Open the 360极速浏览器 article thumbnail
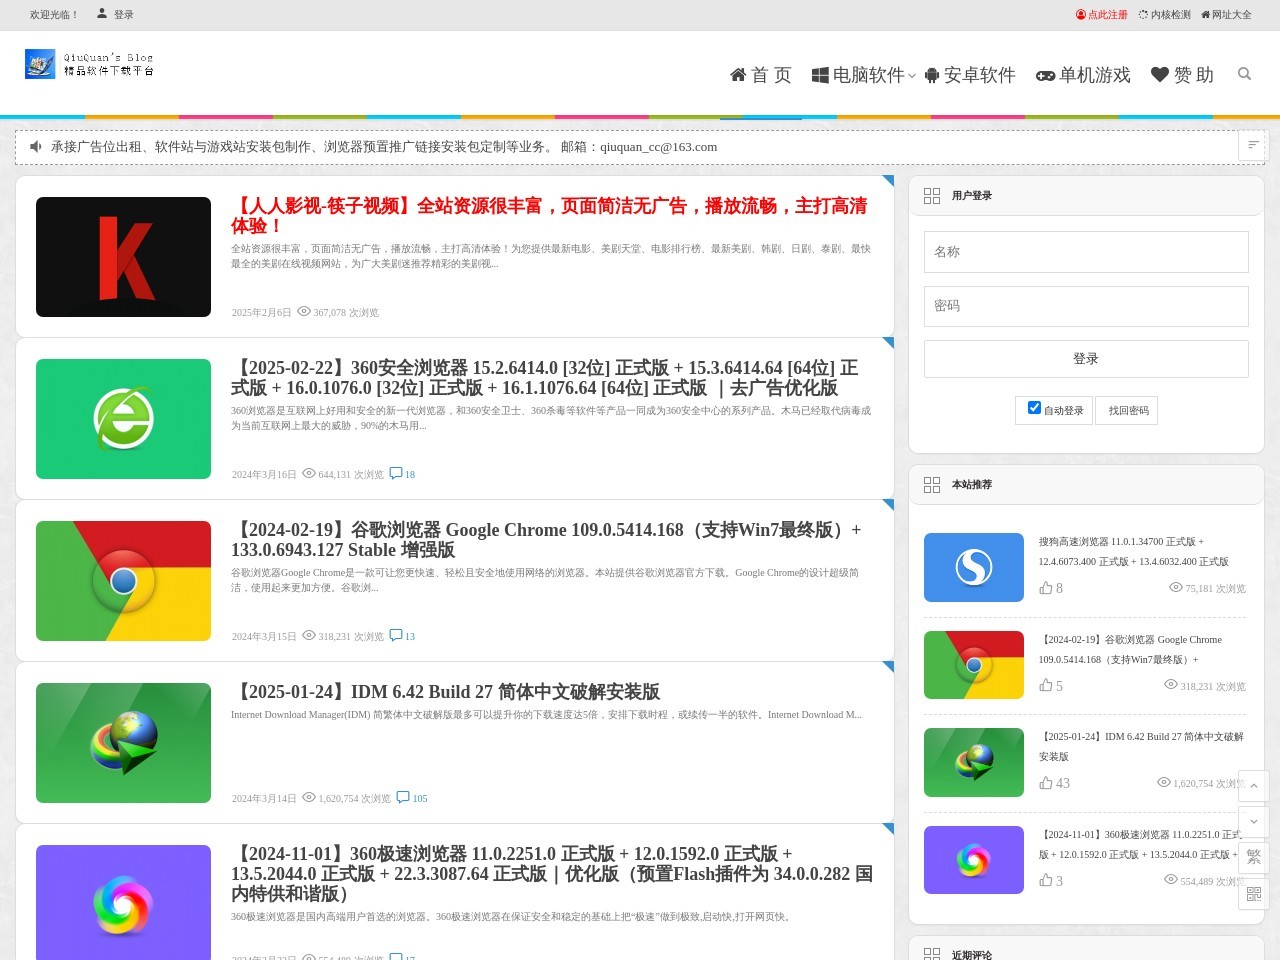 [123, 902]
